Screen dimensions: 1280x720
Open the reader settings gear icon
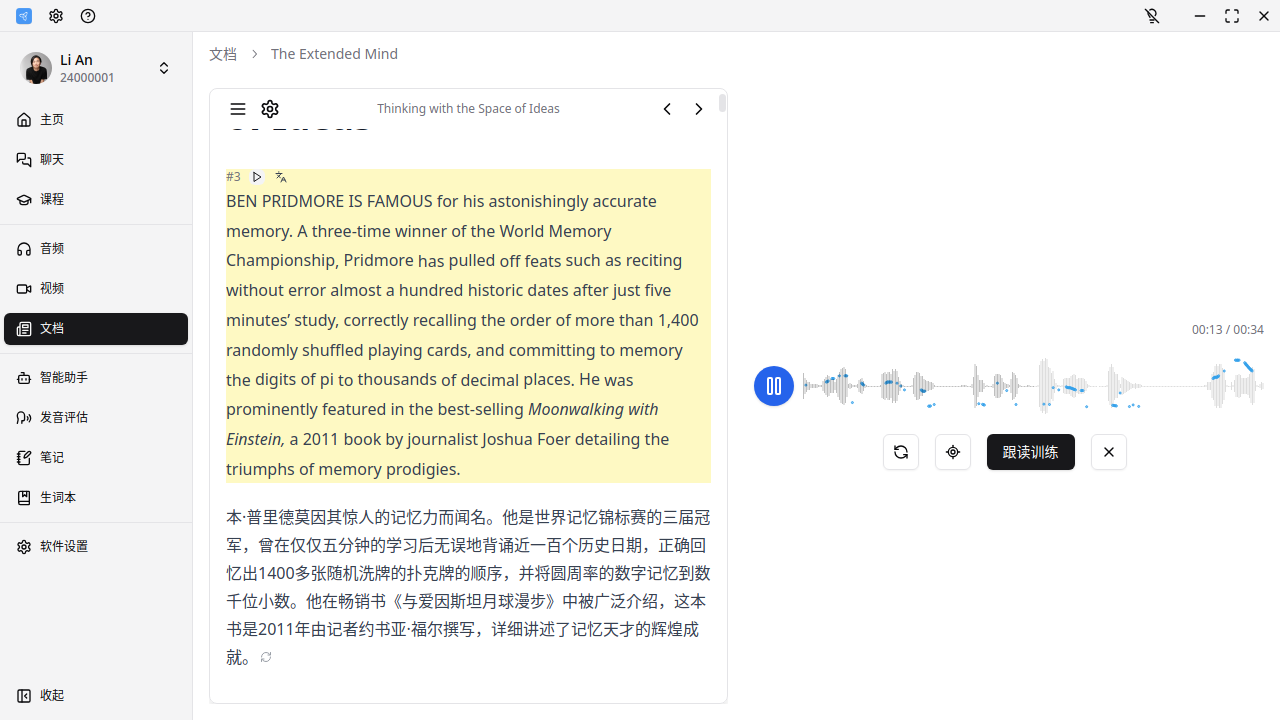click(270, 109)
